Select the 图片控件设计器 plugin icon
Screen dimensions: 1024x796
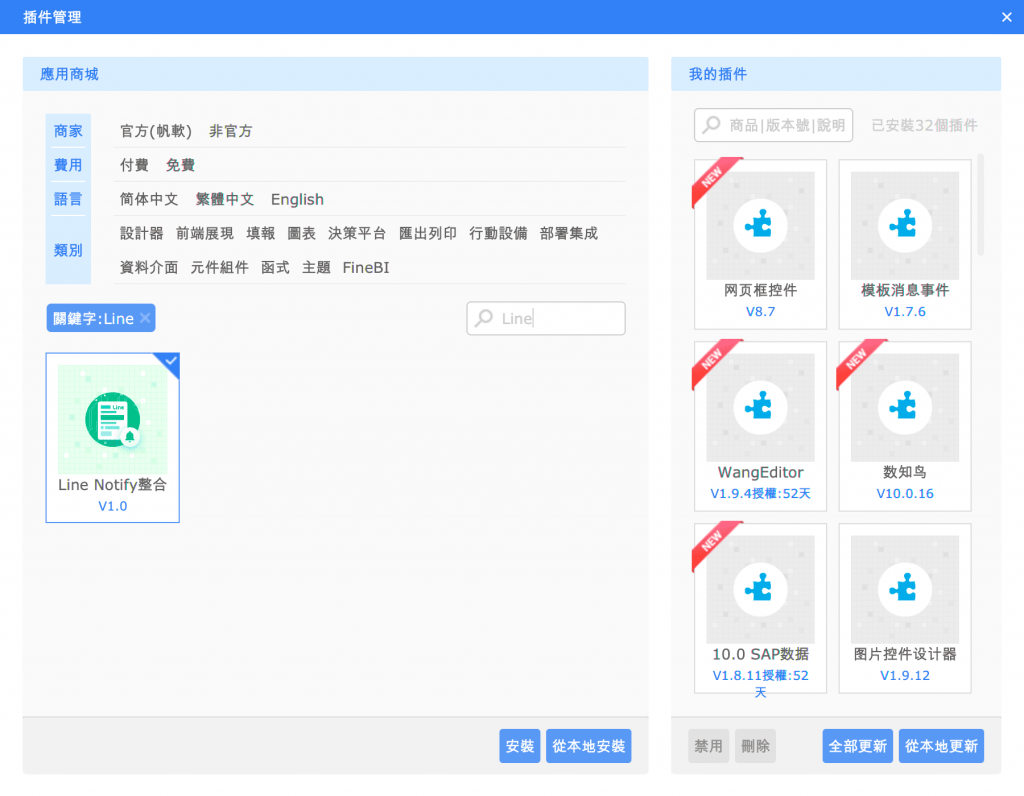tap(904, 590)
